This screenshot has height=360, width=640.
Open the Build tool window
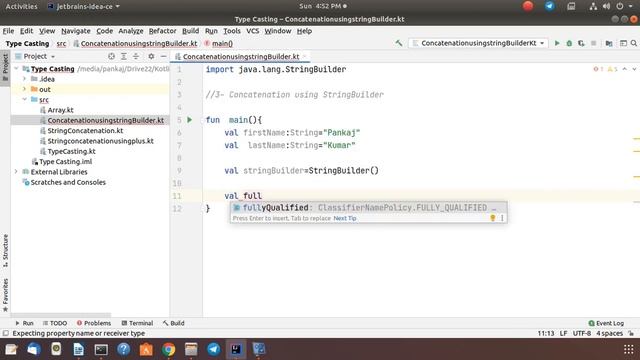point(173,323)
